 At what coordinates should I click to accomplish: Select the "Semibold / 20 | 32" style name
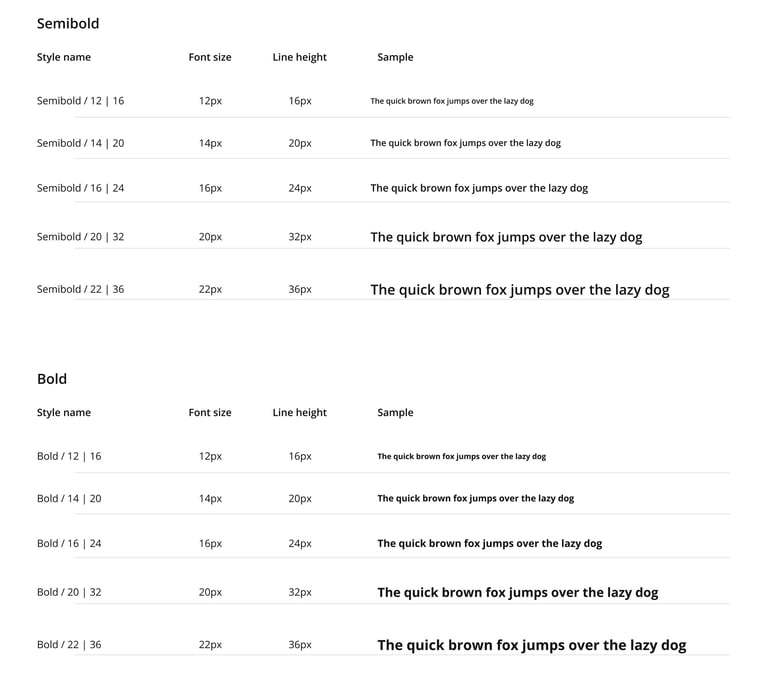click(x=80, y=237)
